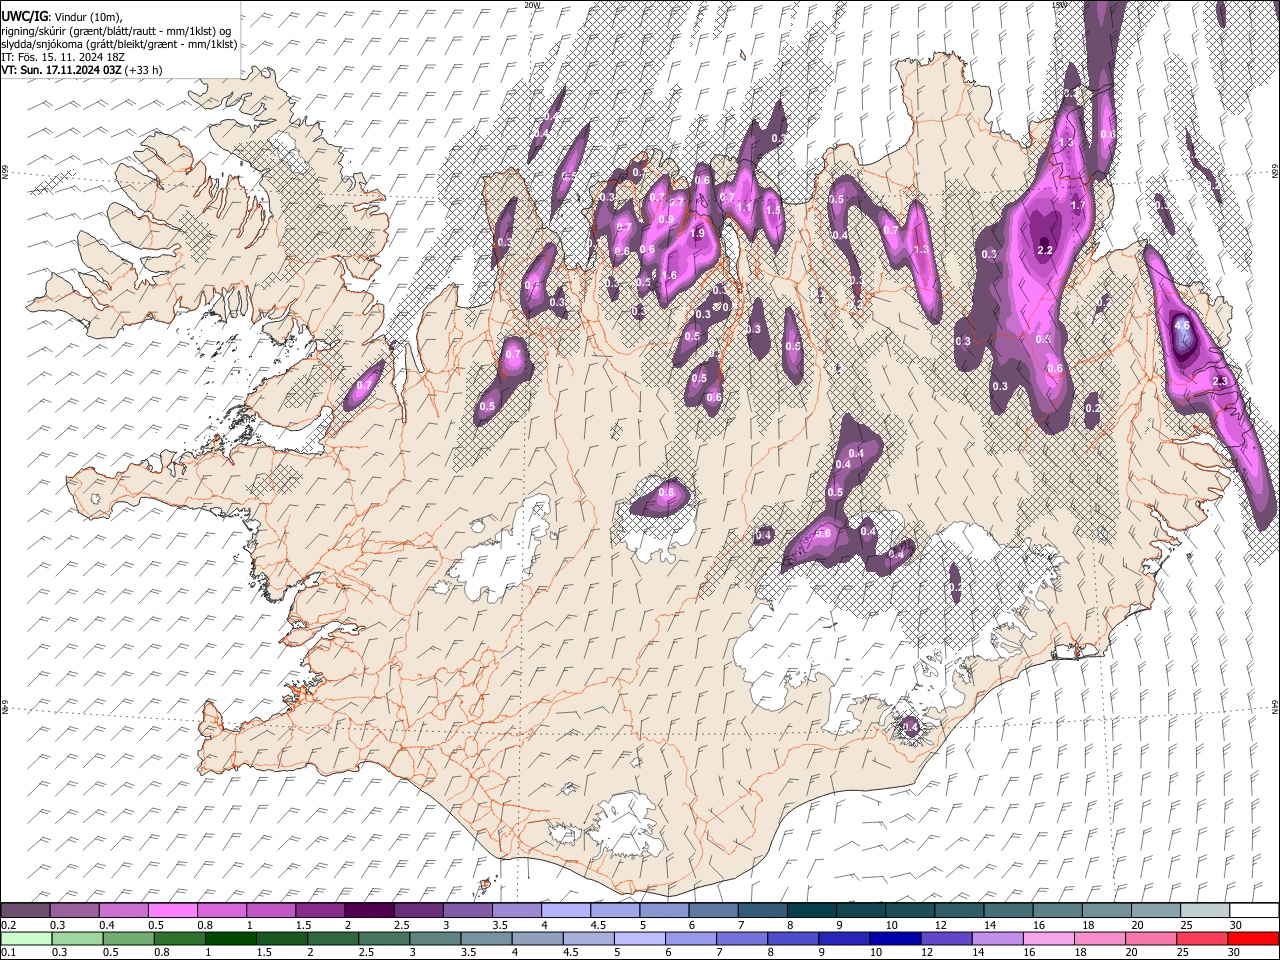Pick the bright red 30 swatch in lower legend

[1253, 938]
